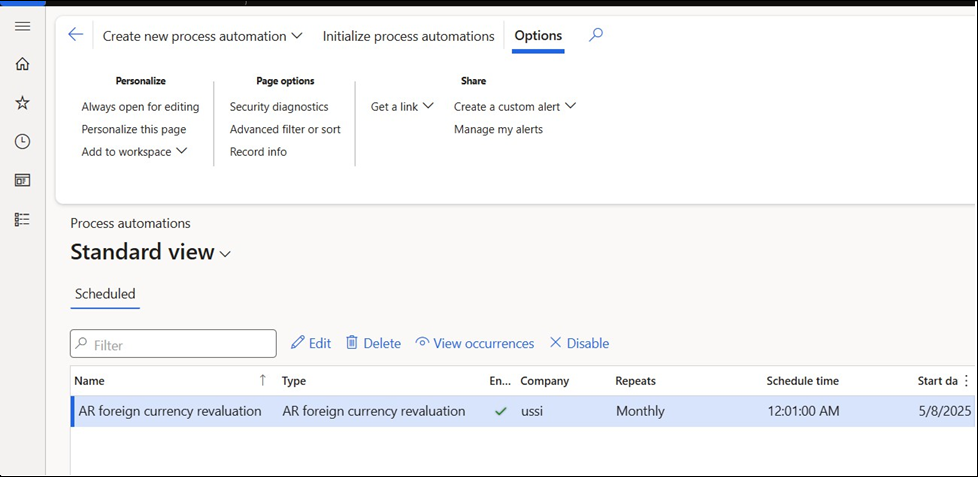Image resolution: width=978 pixels, height=477 pixels.
Task: Open Workspaces icon in sidebar
Action: pyautogui.click(x=22, y=180)
